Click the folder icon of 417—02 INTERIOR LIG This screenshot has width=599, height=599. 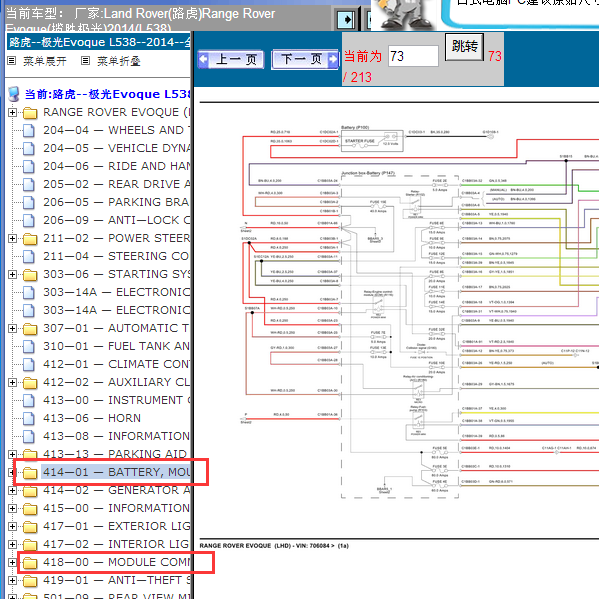30,545
